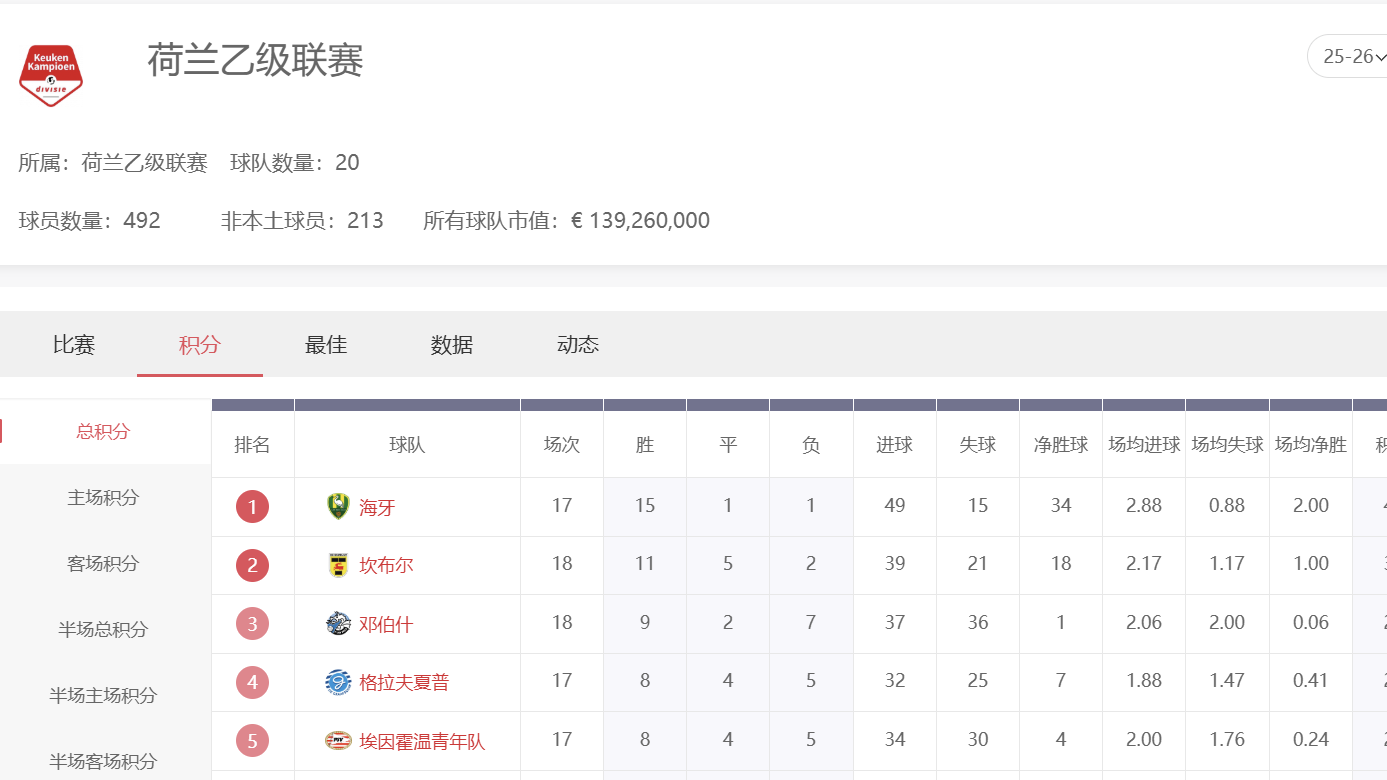This screenshot has height=780, width=1387.
Task: Select the 积分 tab
Action: pyautogui.click(x=199, y=344)
